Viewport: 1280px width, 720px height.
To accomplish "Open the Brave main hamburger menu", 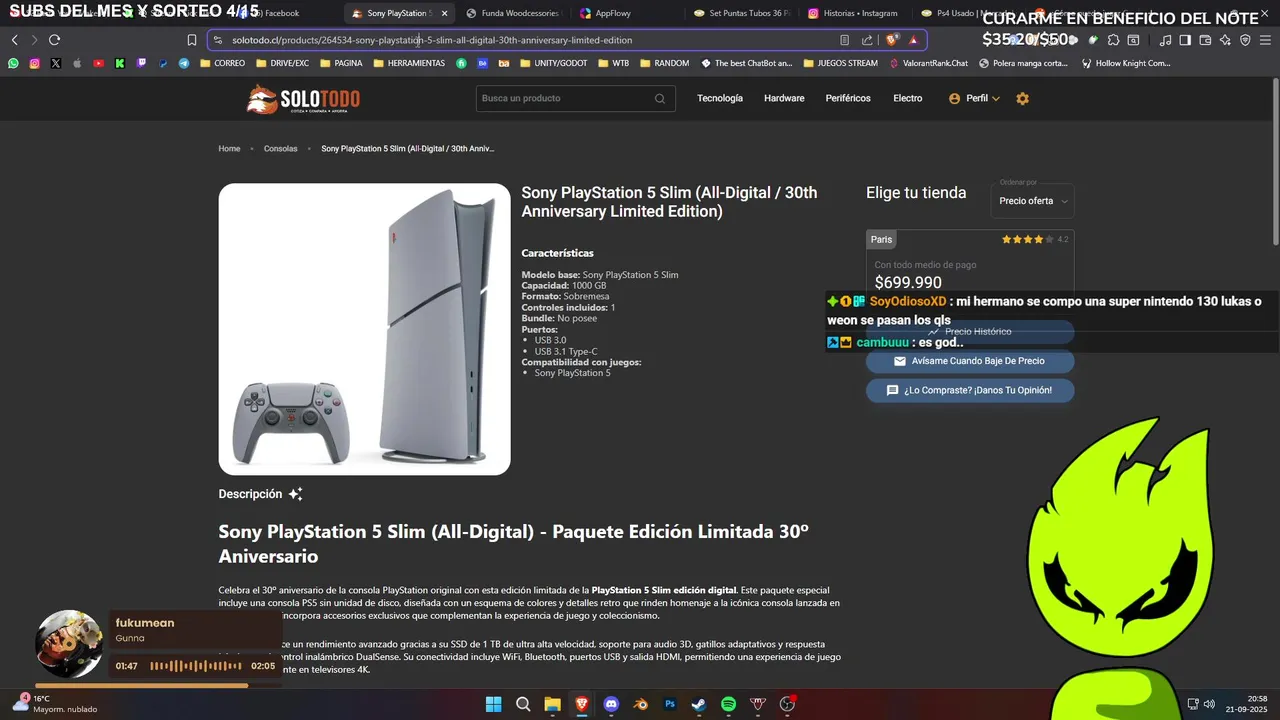I will pyautogui.click(x=1265, y=40).
